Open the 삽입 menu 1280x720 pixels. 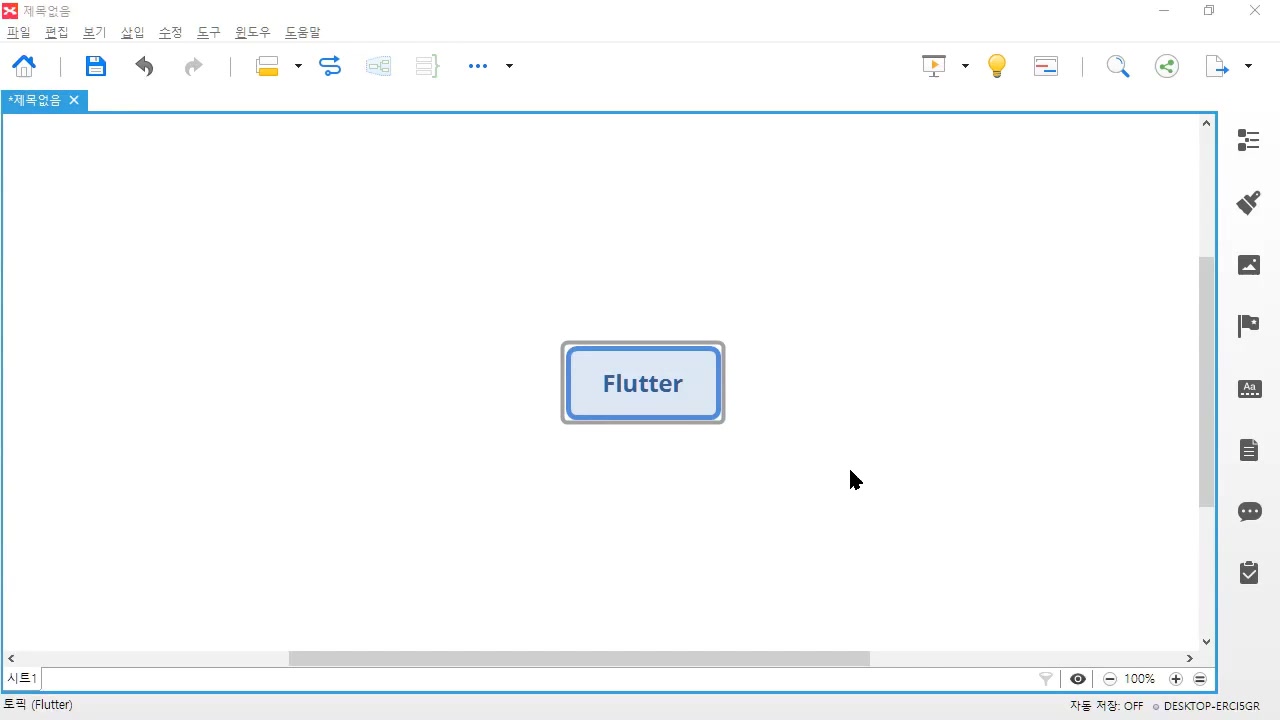(132, 32)
